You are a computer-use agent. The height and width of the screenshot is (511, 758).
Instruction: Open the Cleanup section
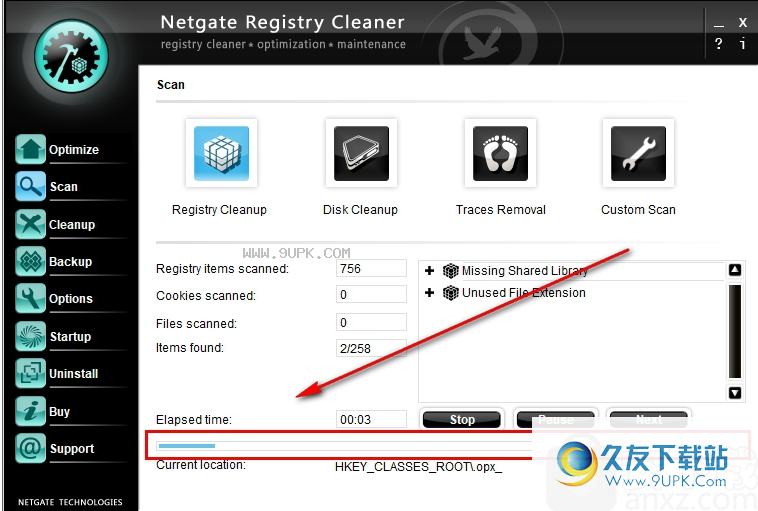click(x=72, y=225)
